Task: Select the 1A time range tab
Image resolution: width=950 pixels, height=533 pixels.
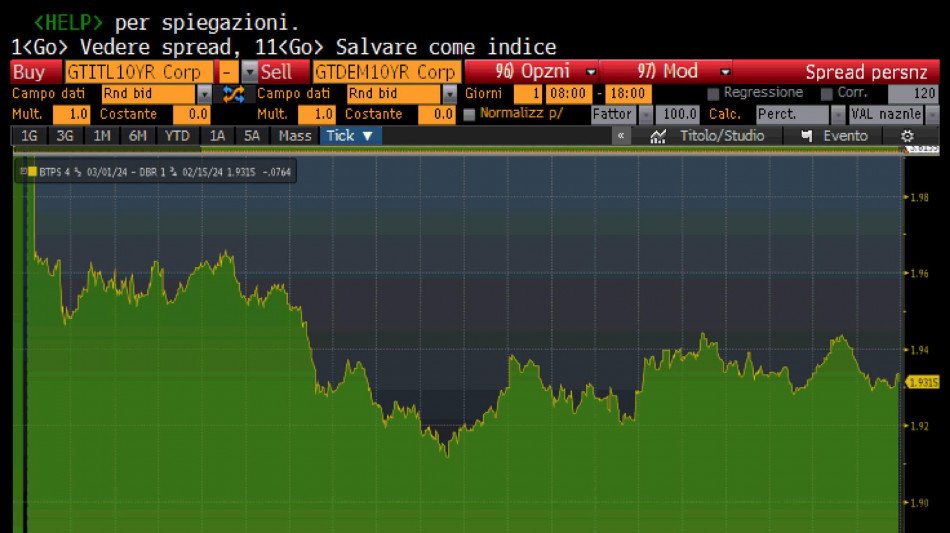Action: tap(217, 136)
